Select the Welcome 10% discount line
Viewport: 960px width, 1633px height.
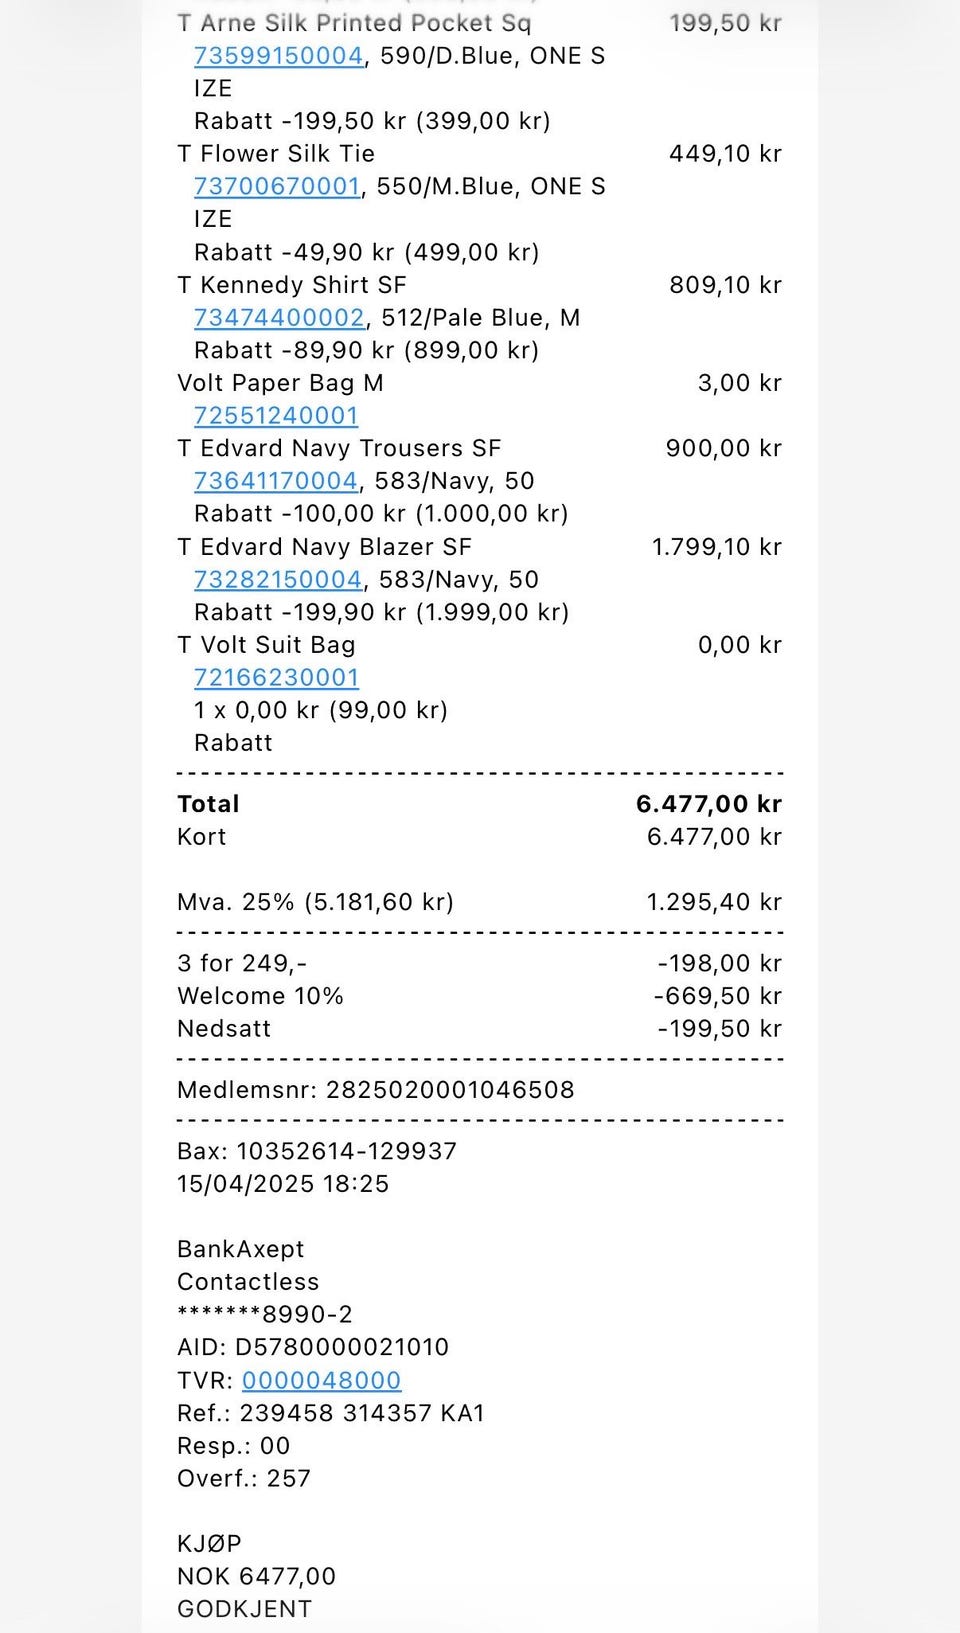point(480,996)
